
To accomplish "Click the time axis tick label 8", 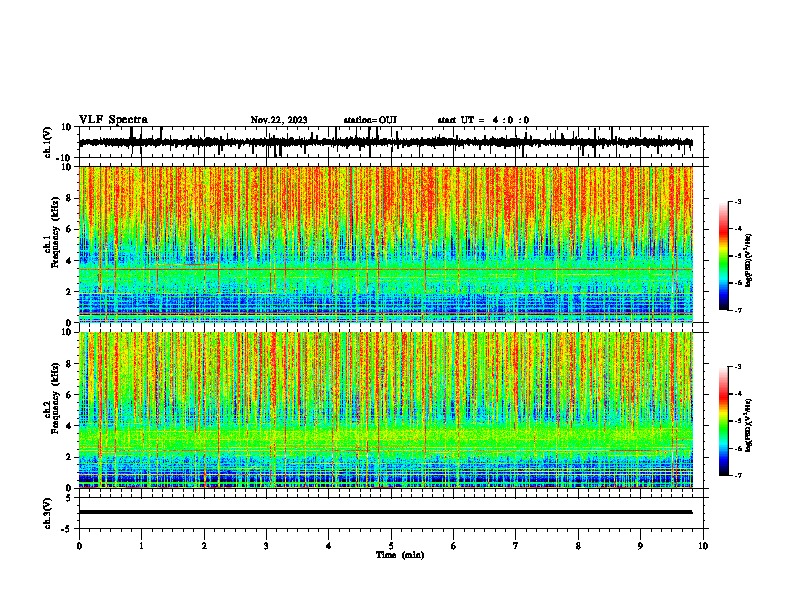I will (x=578, y=546).
